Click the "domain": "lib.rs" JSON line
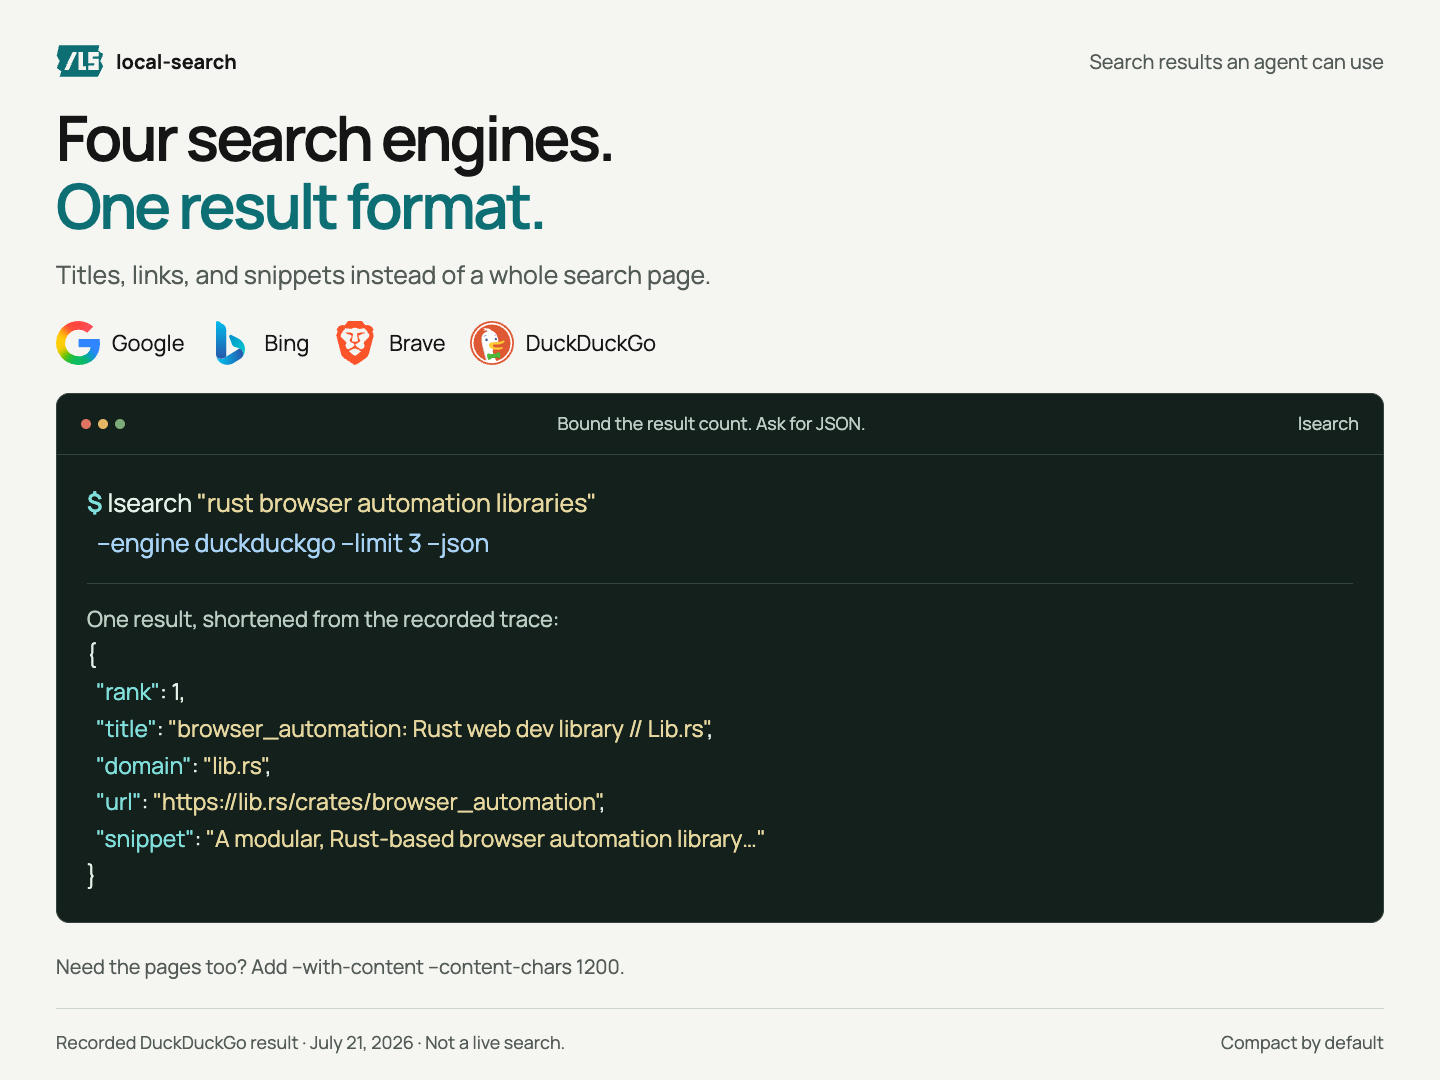The width and height of the screenshot is (1440, 1080). click(183, 766)
